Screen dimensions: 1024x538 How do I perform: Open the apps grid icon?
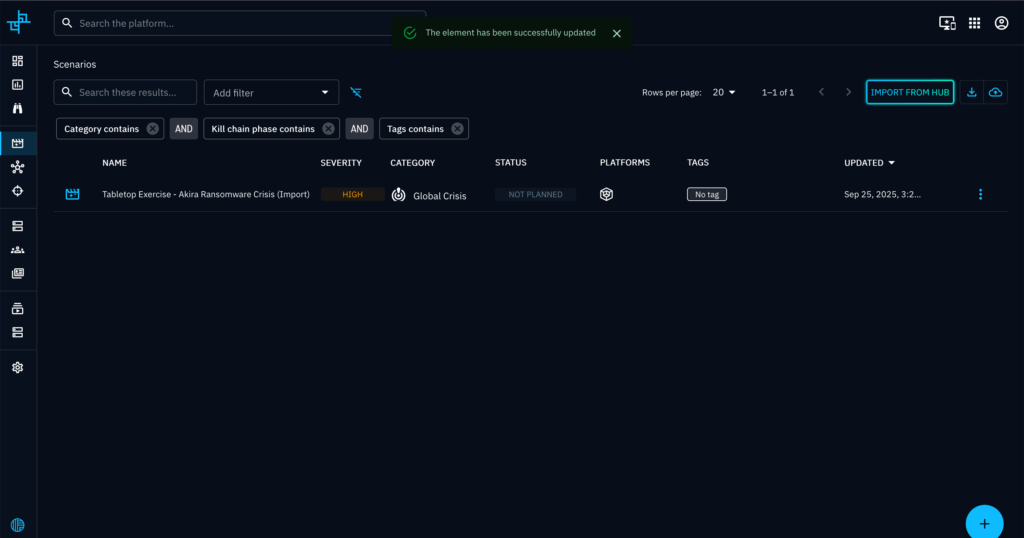tap(974, 23)
